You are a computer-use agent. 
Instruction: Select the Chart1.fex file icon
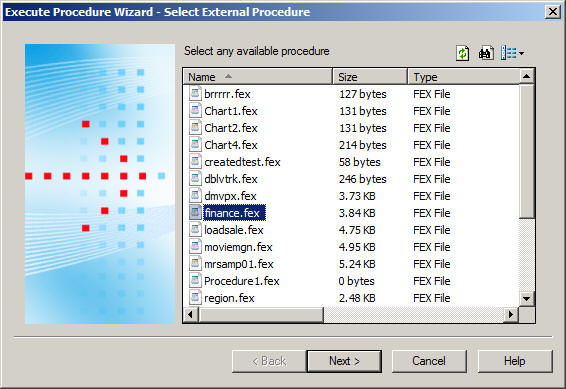195,111
